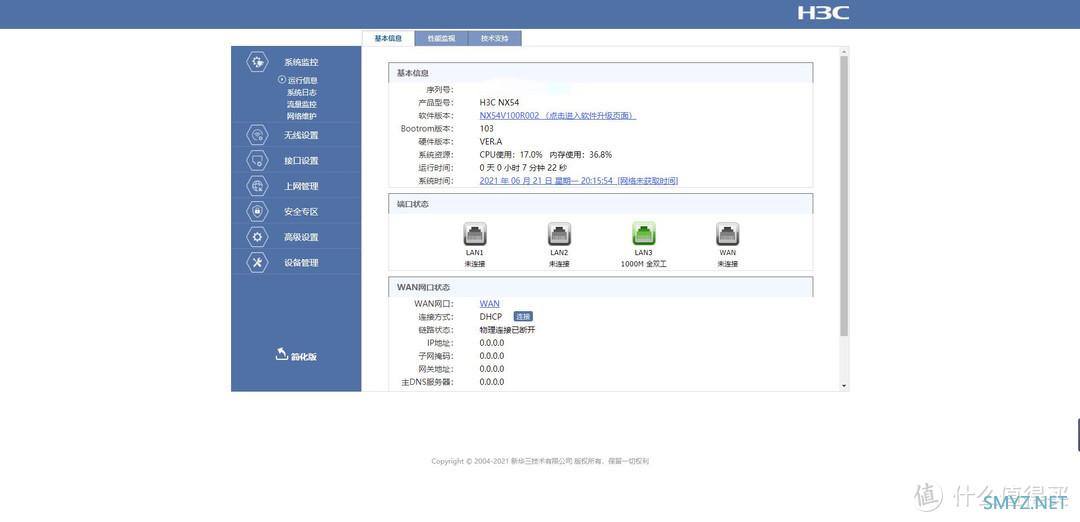Select the 系统日志 submenu item
Viewport: 1080px width, 522px height.
[x=302, y=92]
